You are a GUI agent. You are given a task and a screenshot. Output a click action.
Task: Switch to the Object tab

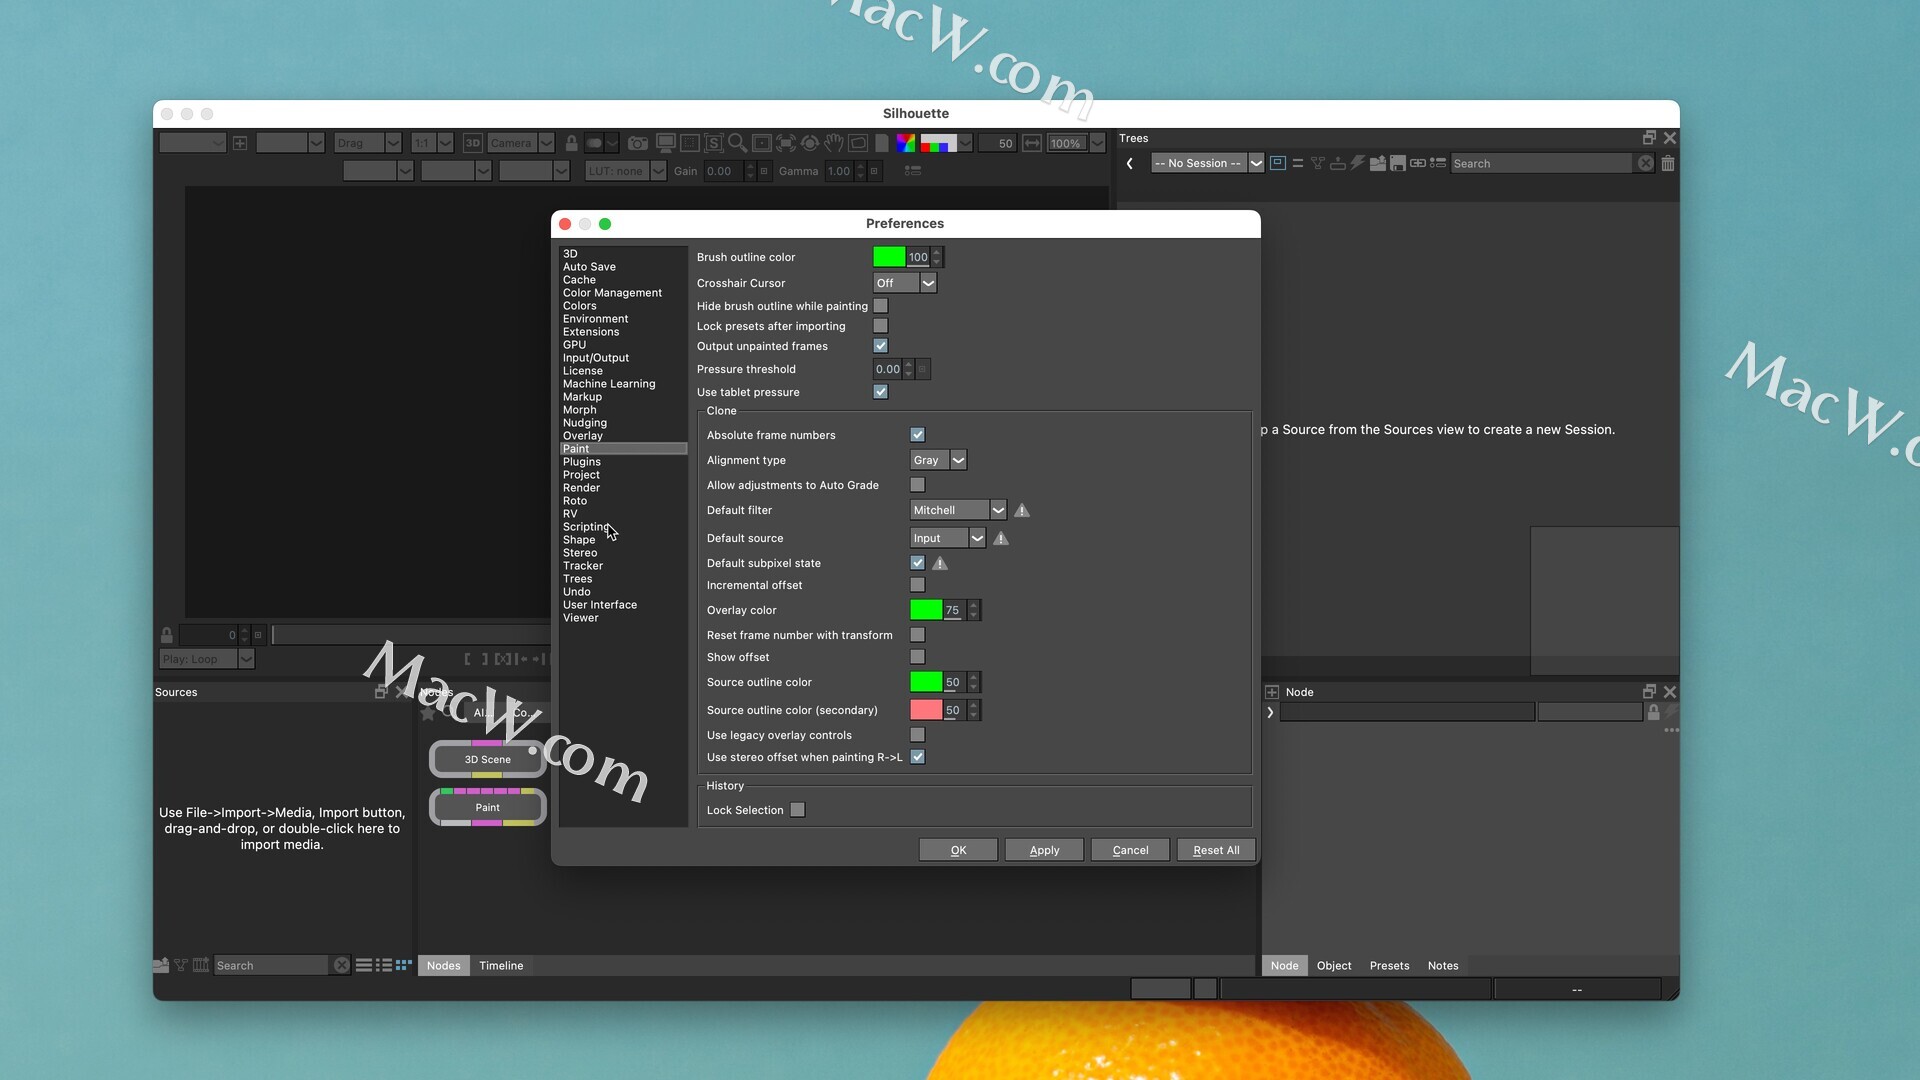coord(1334,965)
